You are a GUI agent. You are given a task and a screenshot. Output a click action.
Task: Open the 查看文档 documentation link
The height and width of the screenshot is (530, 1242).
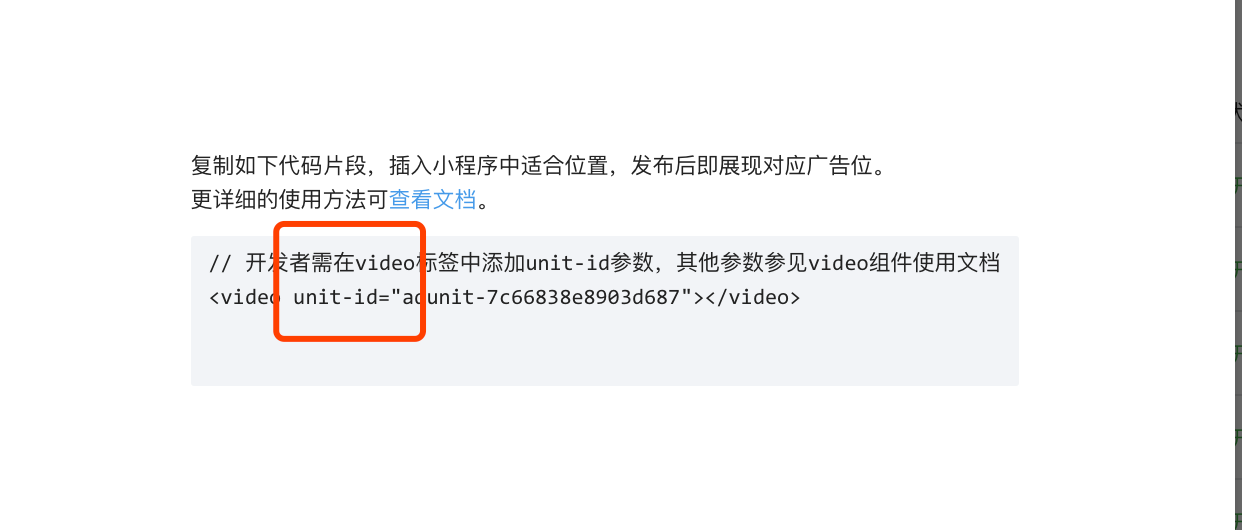[432, 199]
